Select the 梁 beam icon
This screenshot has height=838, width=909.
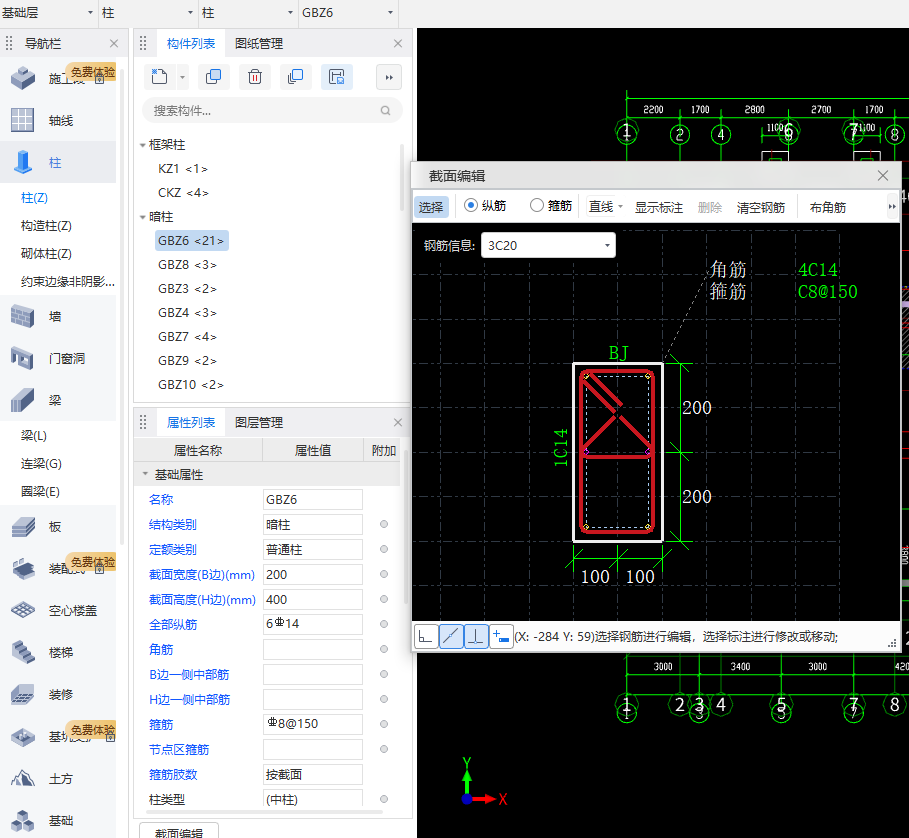[x=23, y=400]
